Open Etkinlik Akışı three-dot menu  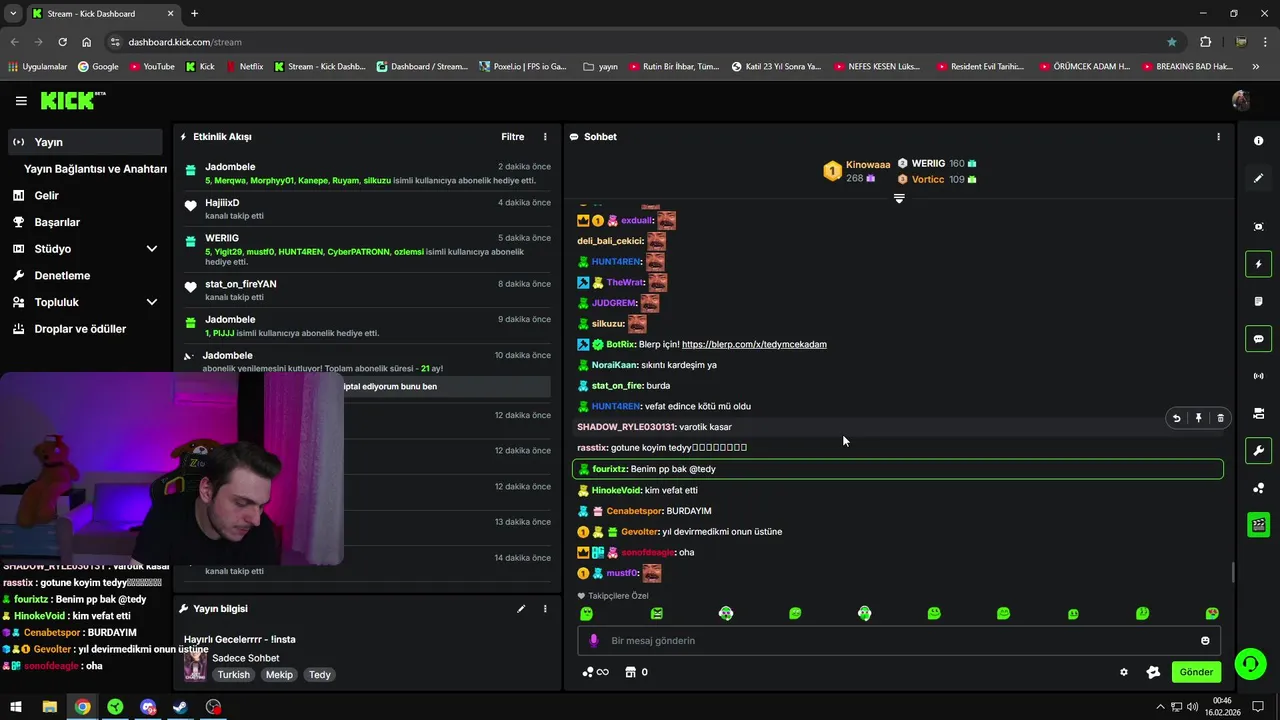pos(545,136)
